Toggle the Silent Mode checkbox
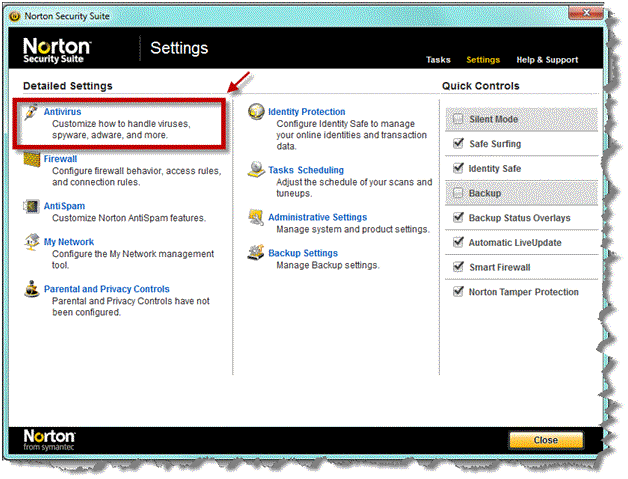The image size is (628, 479). click(458, 119)
